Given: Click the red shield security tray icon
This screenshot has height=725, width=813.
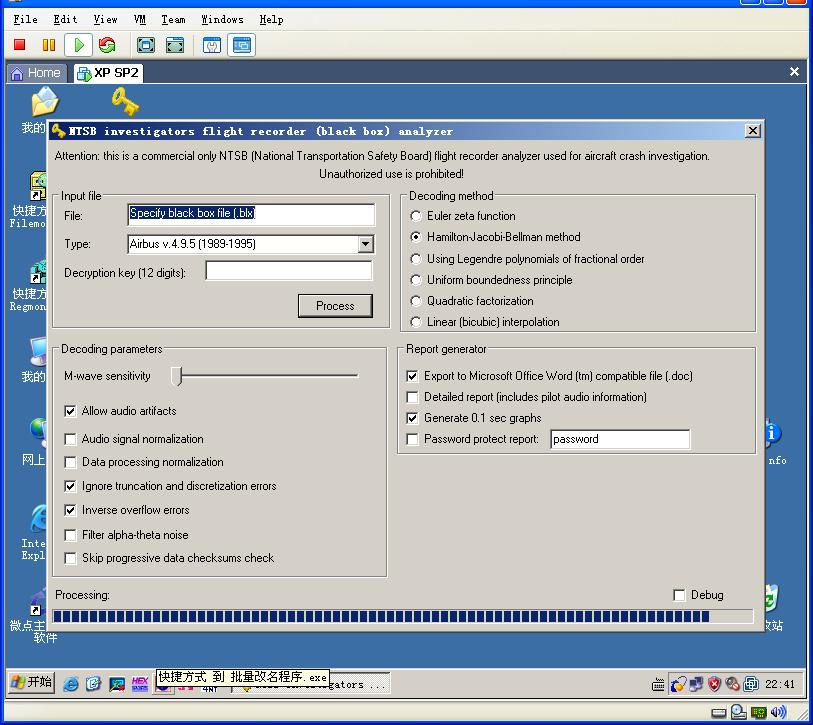Looking at the screenshot, I should pos(714,685).
